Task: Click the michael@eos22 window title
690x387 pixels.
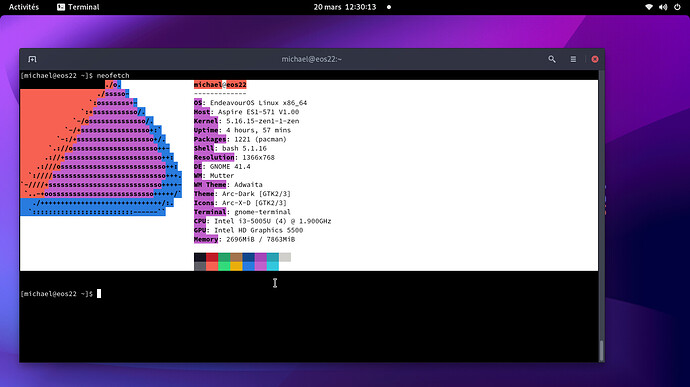Action: [x=312, y=59]
